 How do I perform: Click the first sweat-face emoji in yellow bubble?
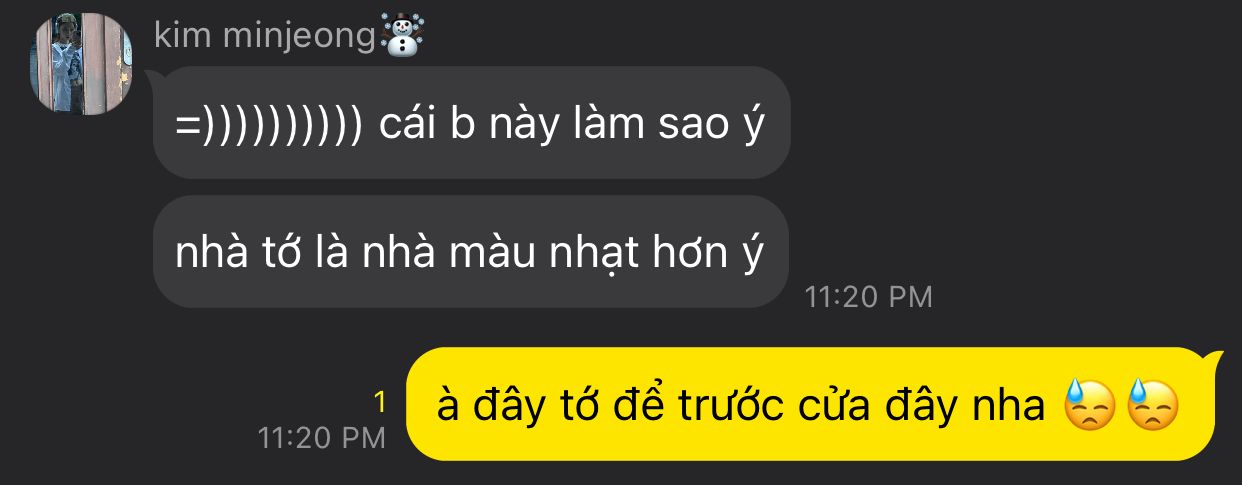tap(1090, 405)
